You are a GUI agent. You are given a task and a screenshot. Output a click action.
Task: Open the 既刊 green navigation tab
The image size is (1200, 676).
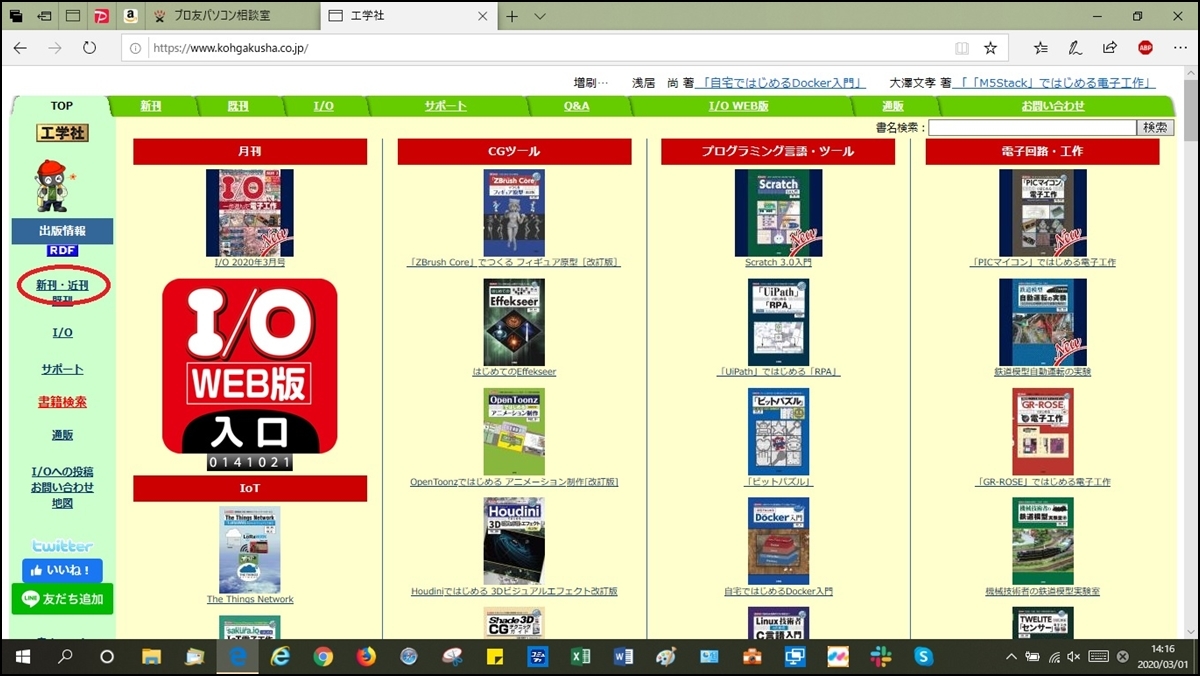point(237,106)
